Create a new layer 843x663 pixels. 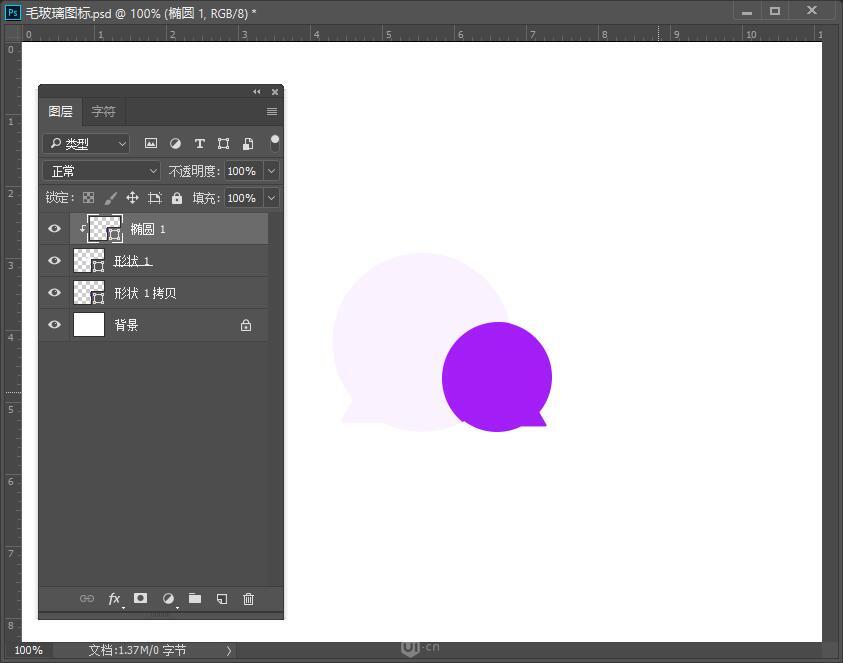pyautogui.click(x=222, y=599)
